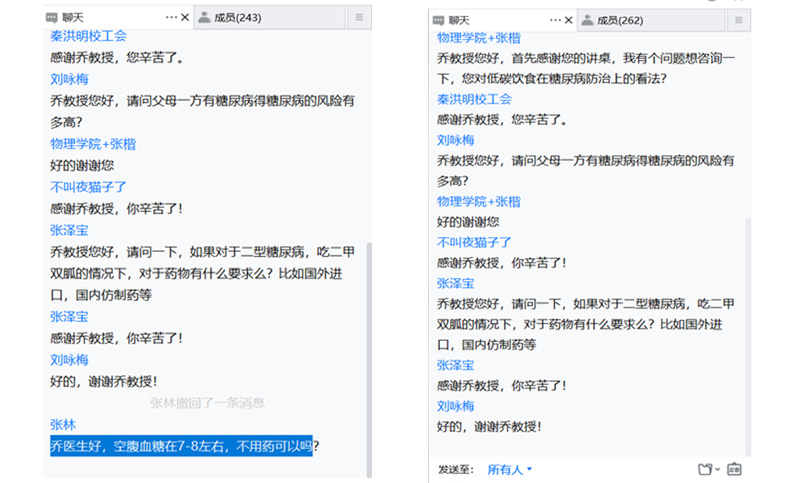
Task: Switch to the 成员(243) tab
Action: click(x=230, y=17)
